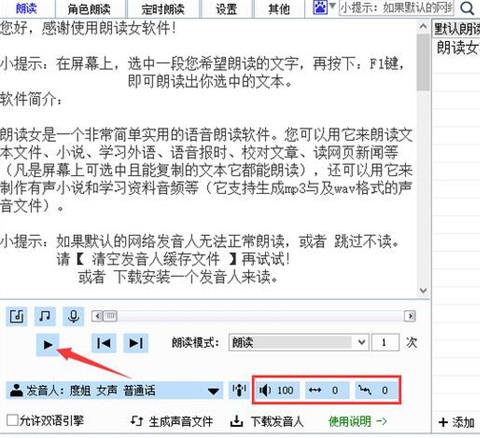Open the 角色朗读 tab

point(89,9)
